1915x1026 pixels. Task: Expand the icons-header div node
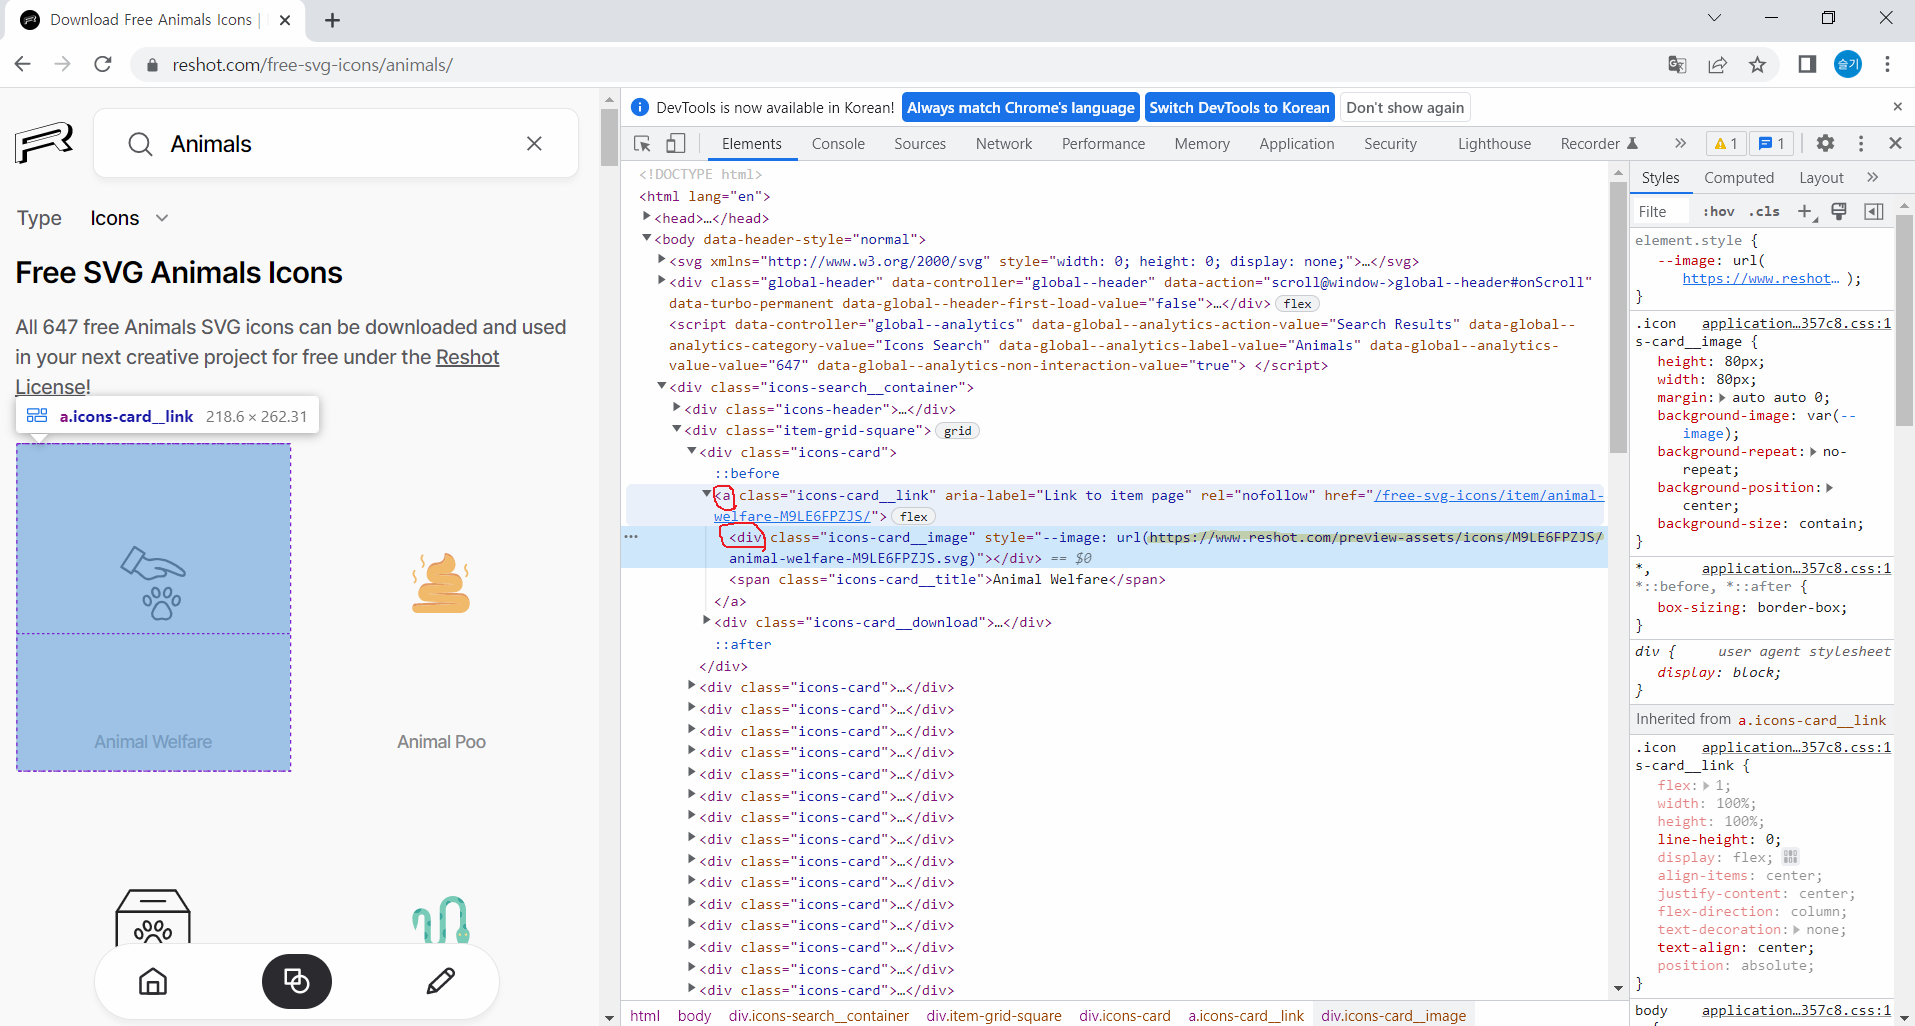(676, 408)
